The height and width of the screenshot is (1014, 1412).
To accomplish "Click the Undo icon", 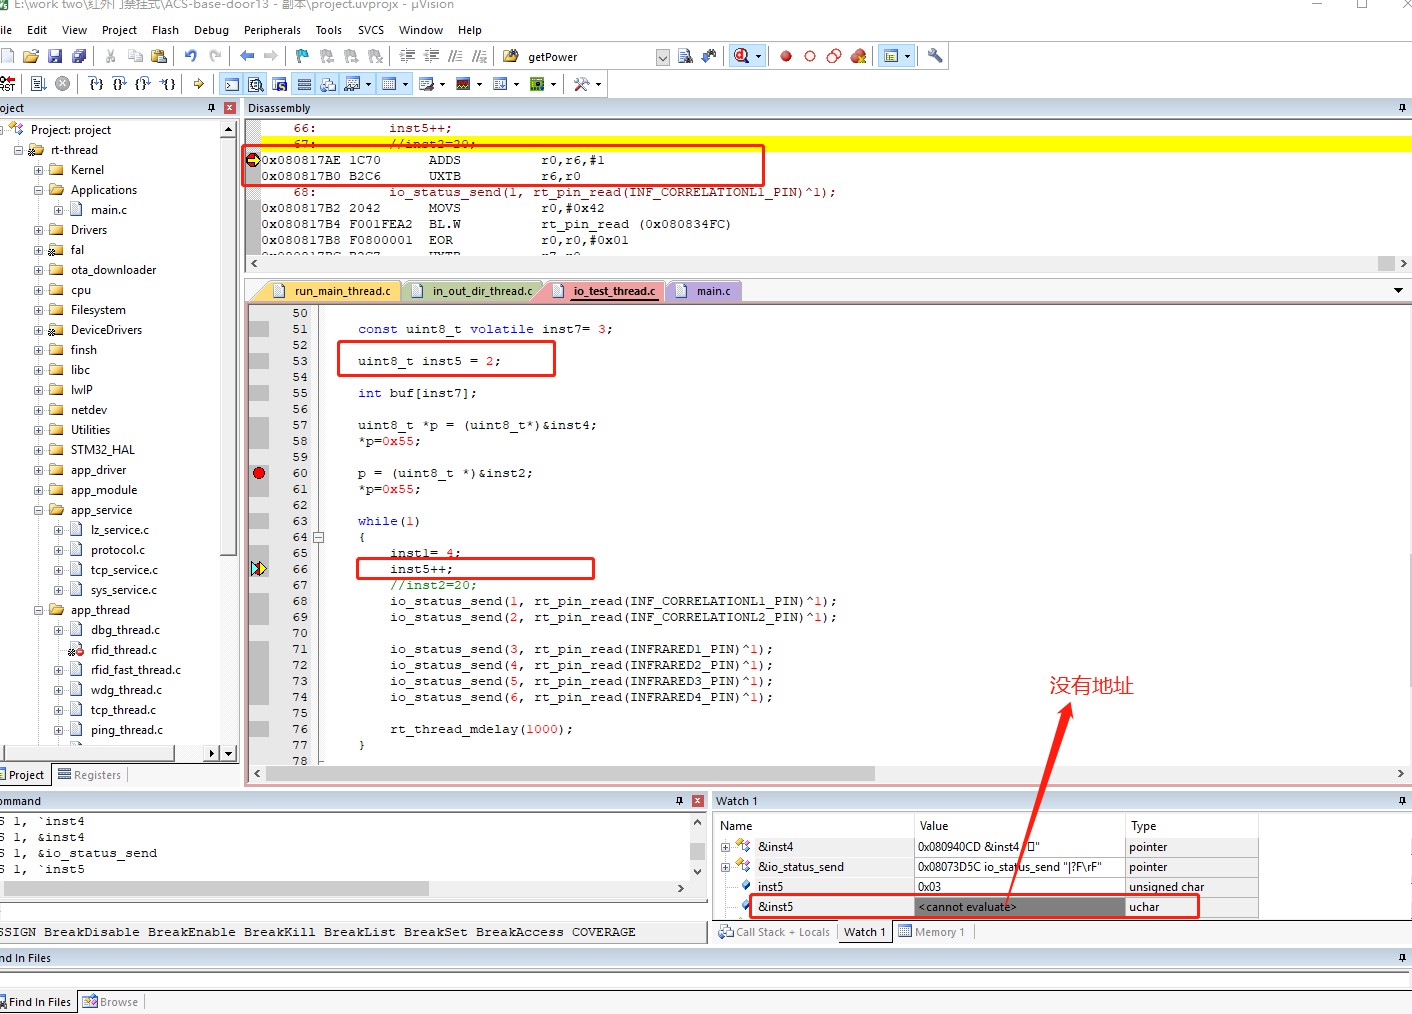I will point(191,56).
